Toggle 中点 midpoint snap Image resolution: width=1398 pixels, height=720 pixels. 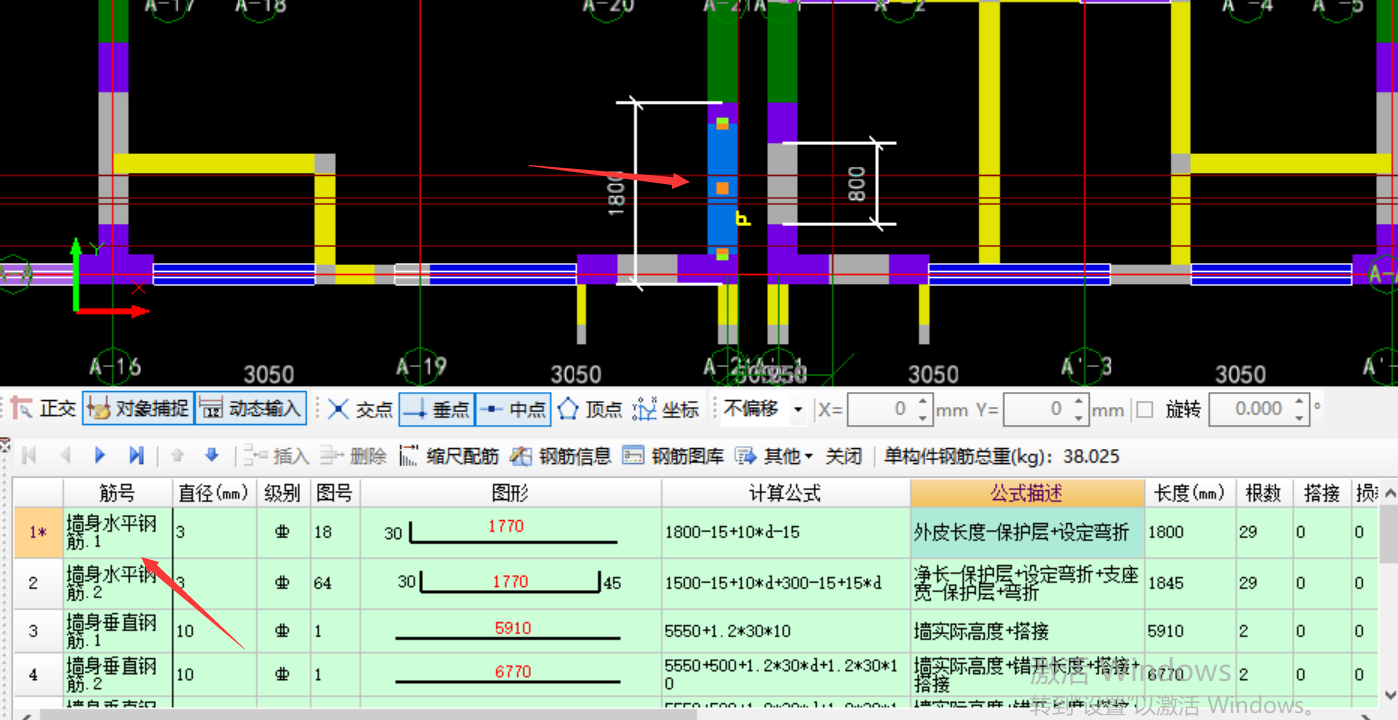[x=513, y=409]
